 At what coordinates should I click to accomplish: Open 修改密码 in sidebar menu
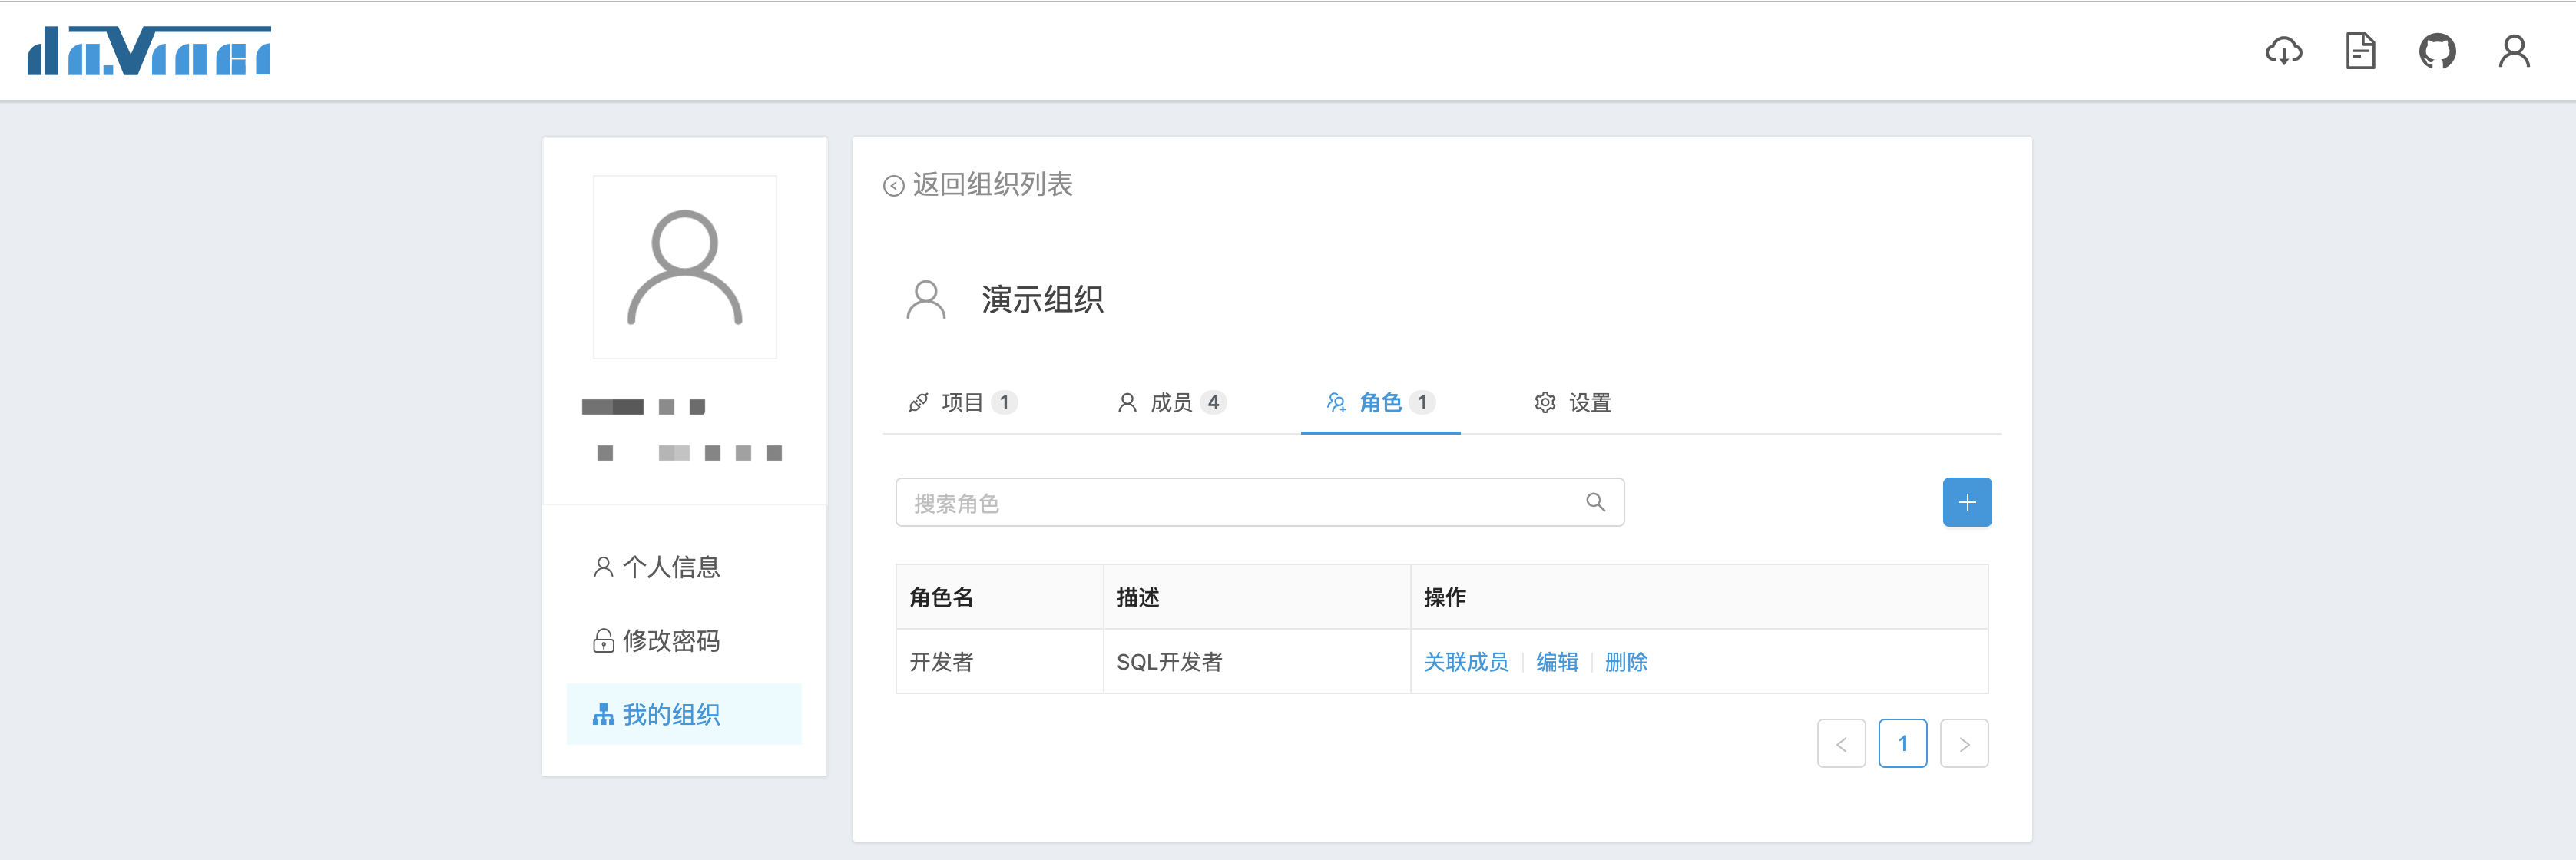[670, 641]
